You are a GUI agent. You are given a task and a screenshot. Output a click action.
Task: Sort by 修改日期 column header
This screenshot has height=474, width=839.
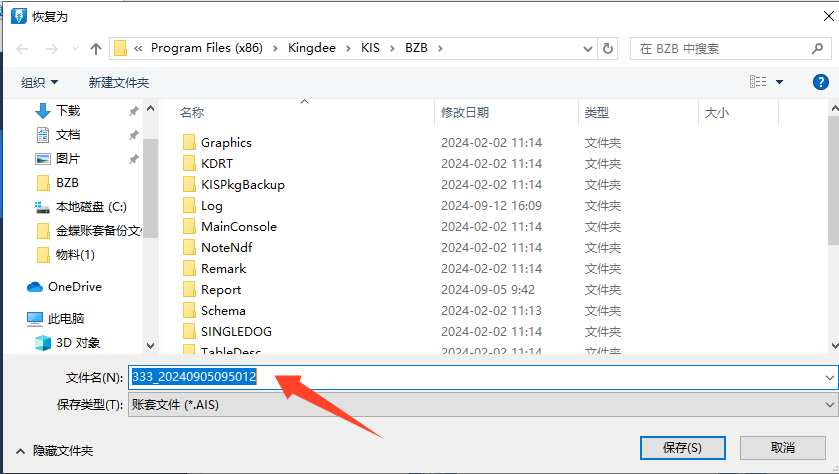tap(465, 112)
